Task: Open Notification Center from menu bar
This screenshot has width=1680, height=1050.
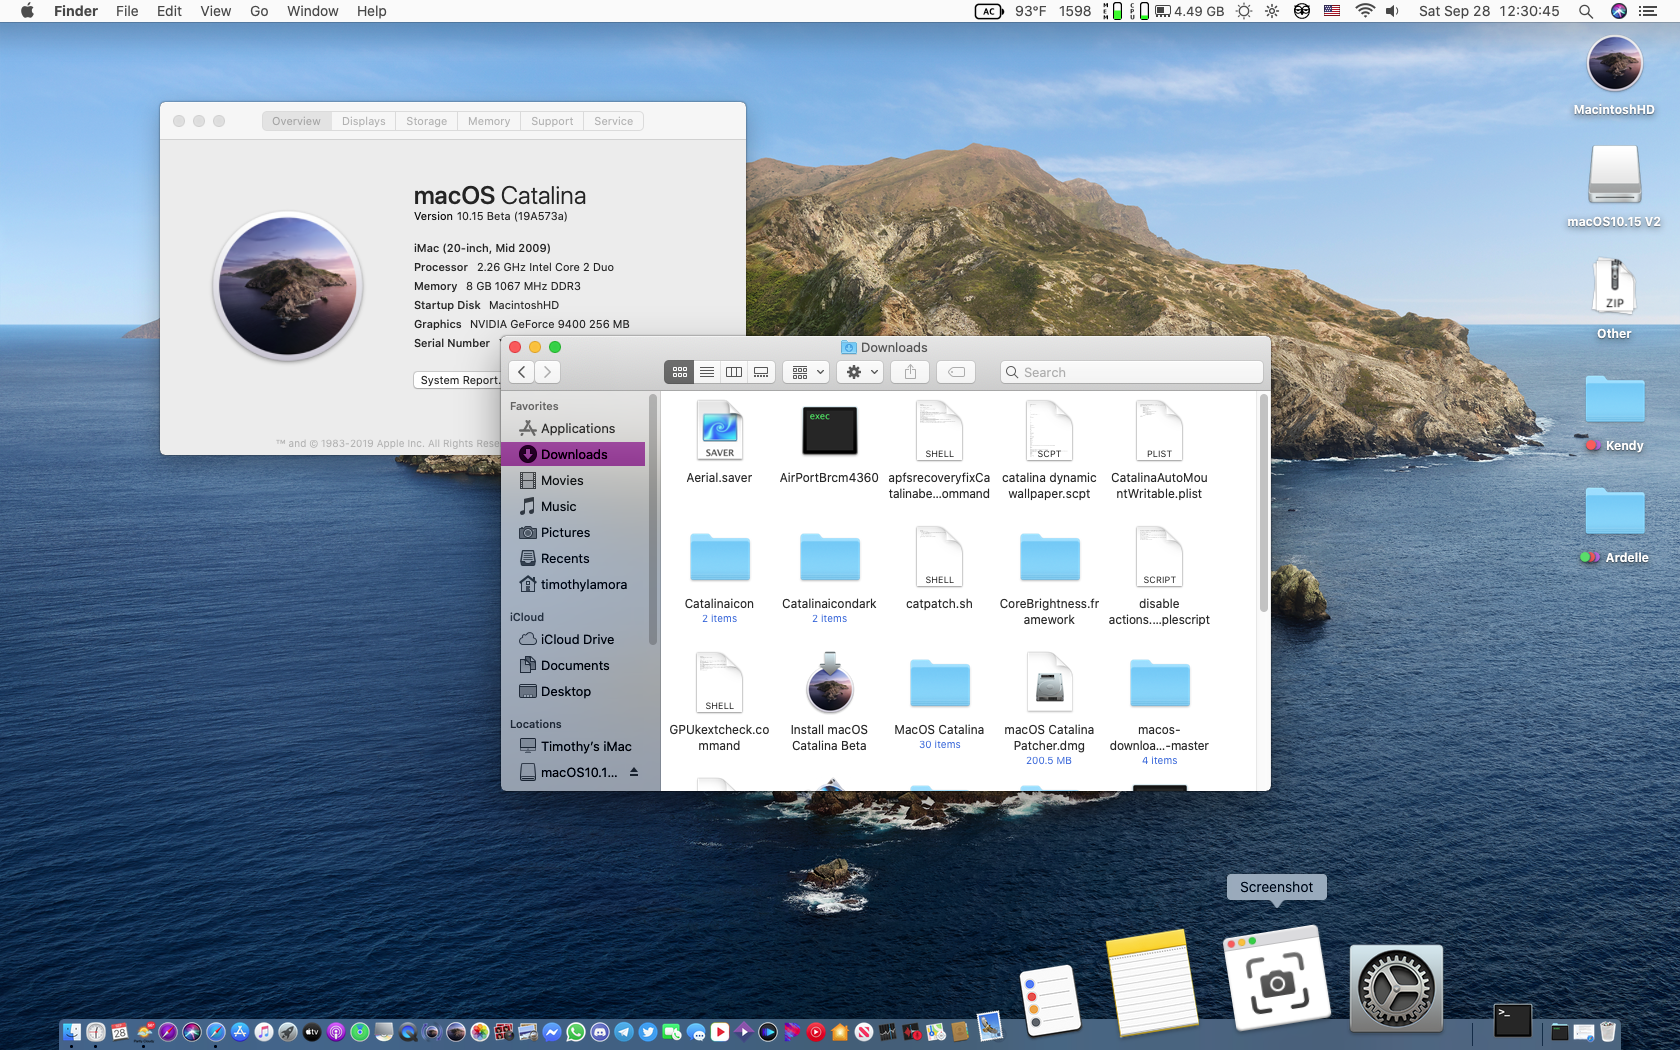Action: 1648,11
